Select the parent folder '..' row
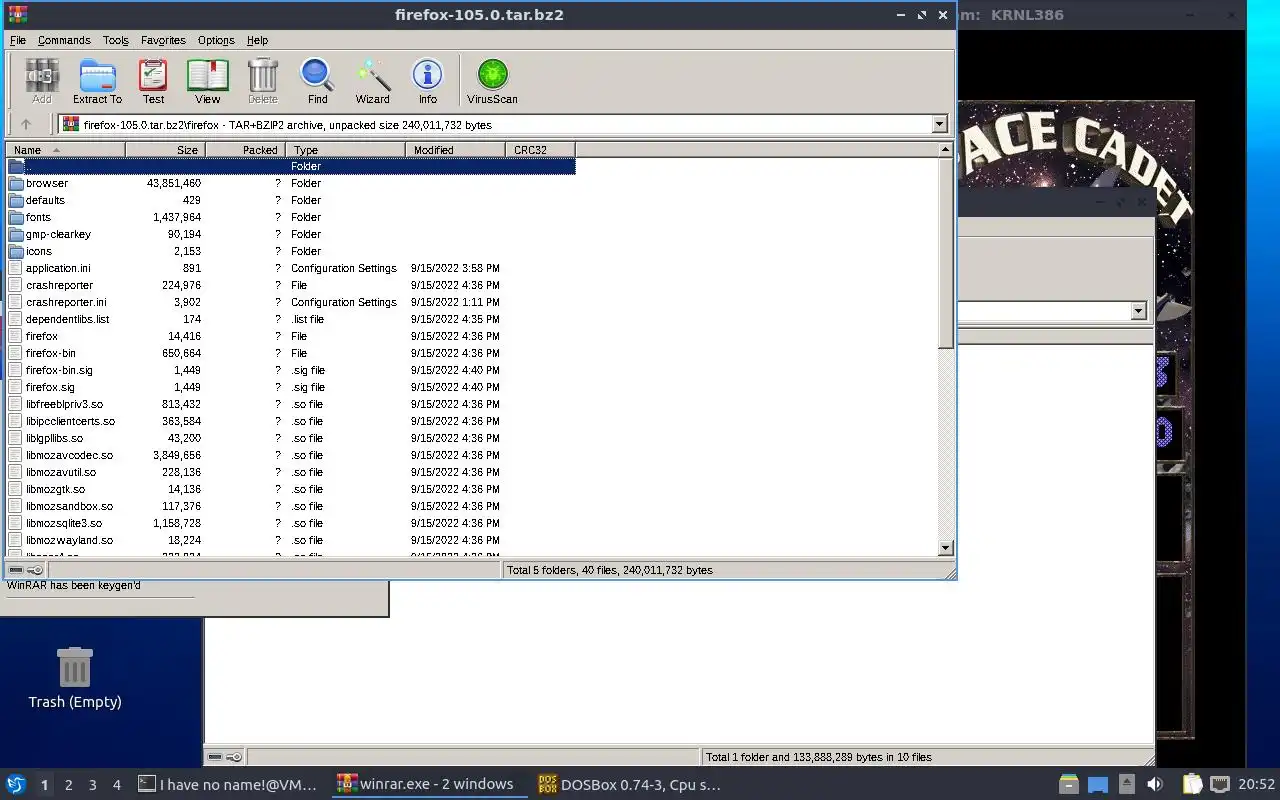Screen dimensions: 1280x800 click(290, 166)
